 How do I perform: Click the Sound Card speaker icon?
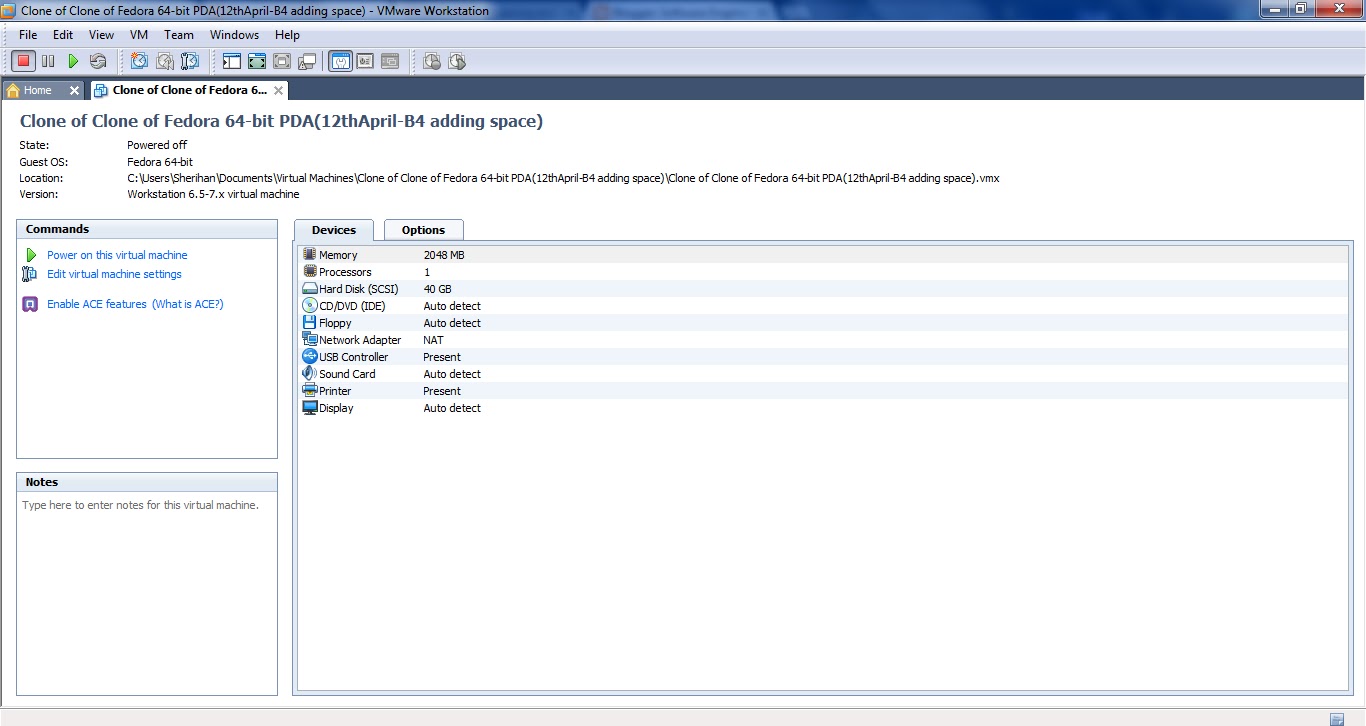tap(310, 374)
